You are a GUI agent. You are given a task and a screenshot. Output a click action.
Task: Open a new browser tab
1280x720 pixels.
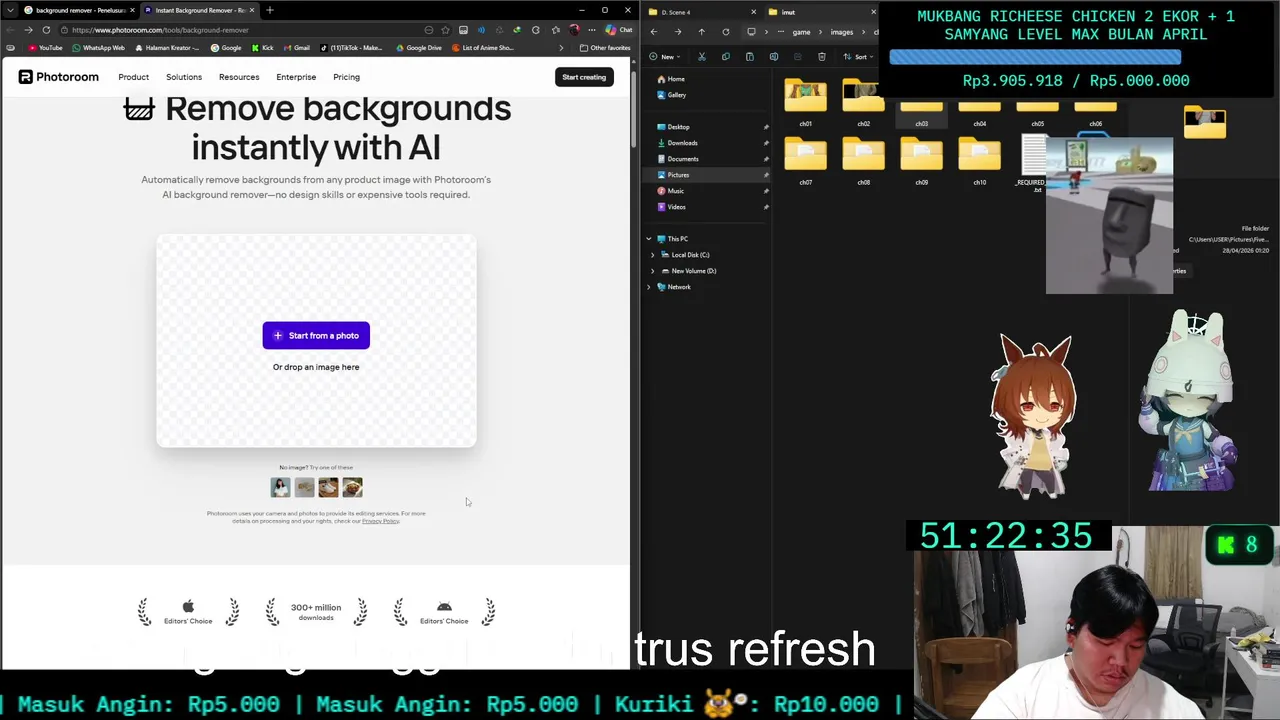point(269,10)
